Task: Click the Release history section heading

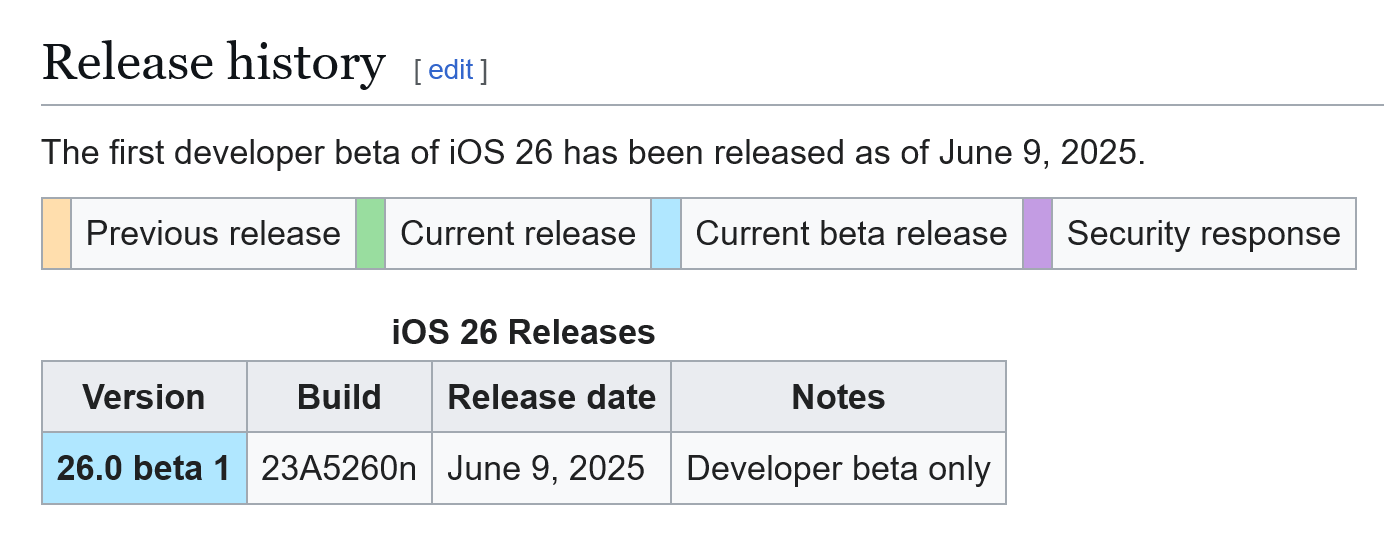Action: pos(213,64)
